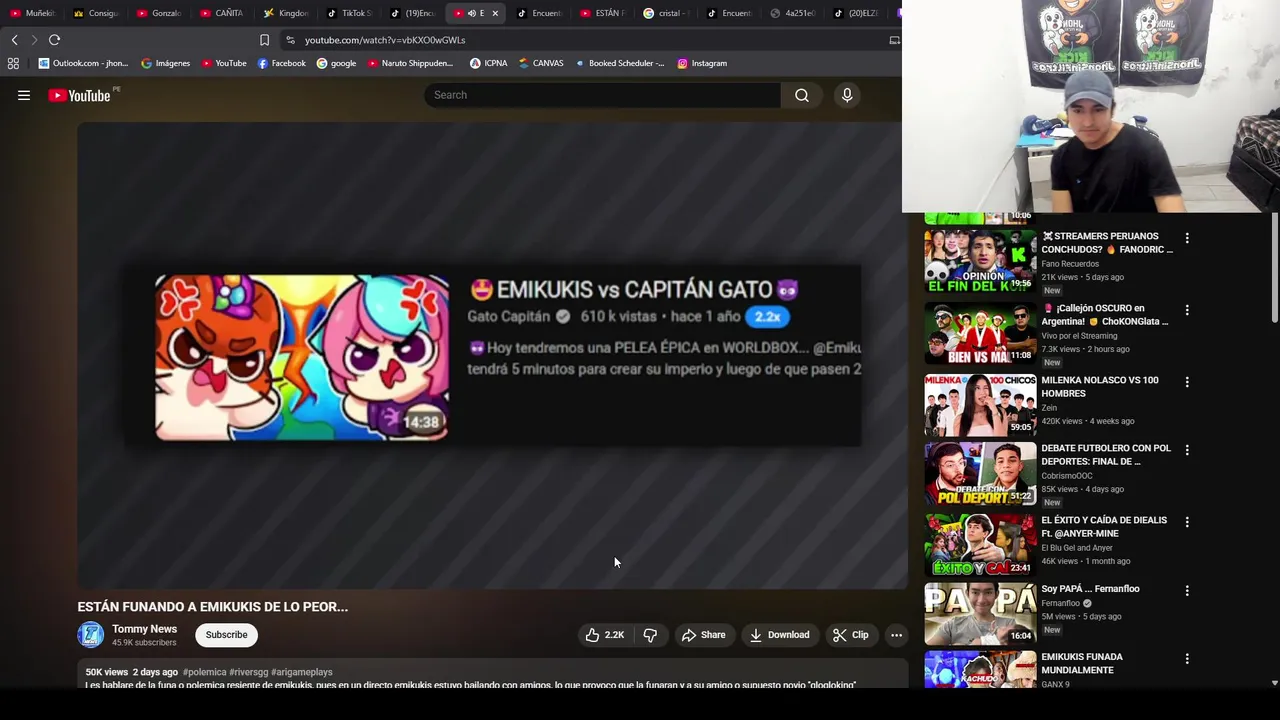
Task: Click the main video player area
Action: [492, 356]
